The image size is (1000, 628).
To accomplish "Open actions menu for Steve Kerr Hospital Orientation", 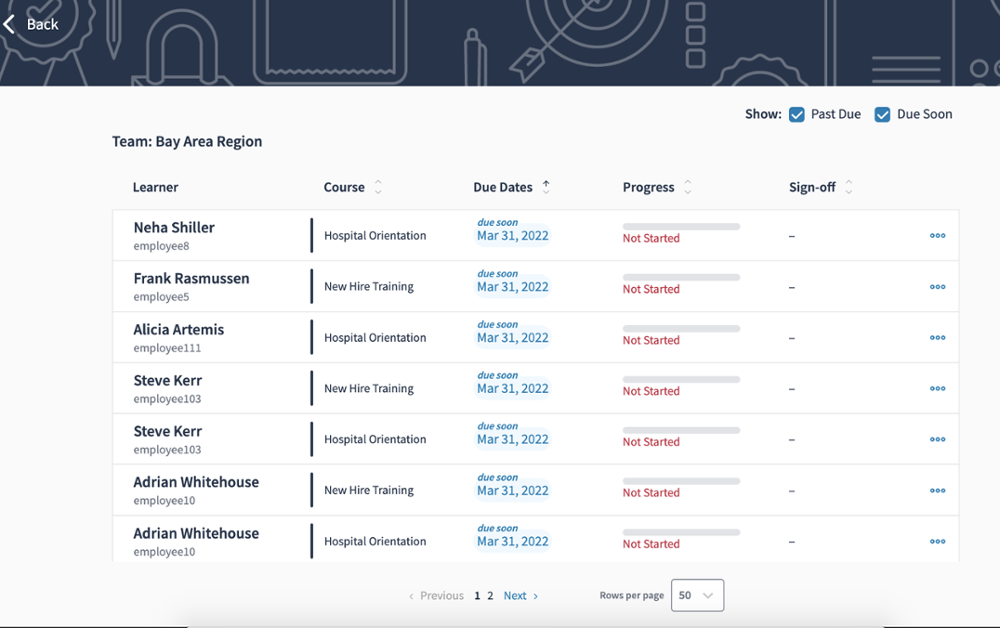I will click(x=937, y=440).
